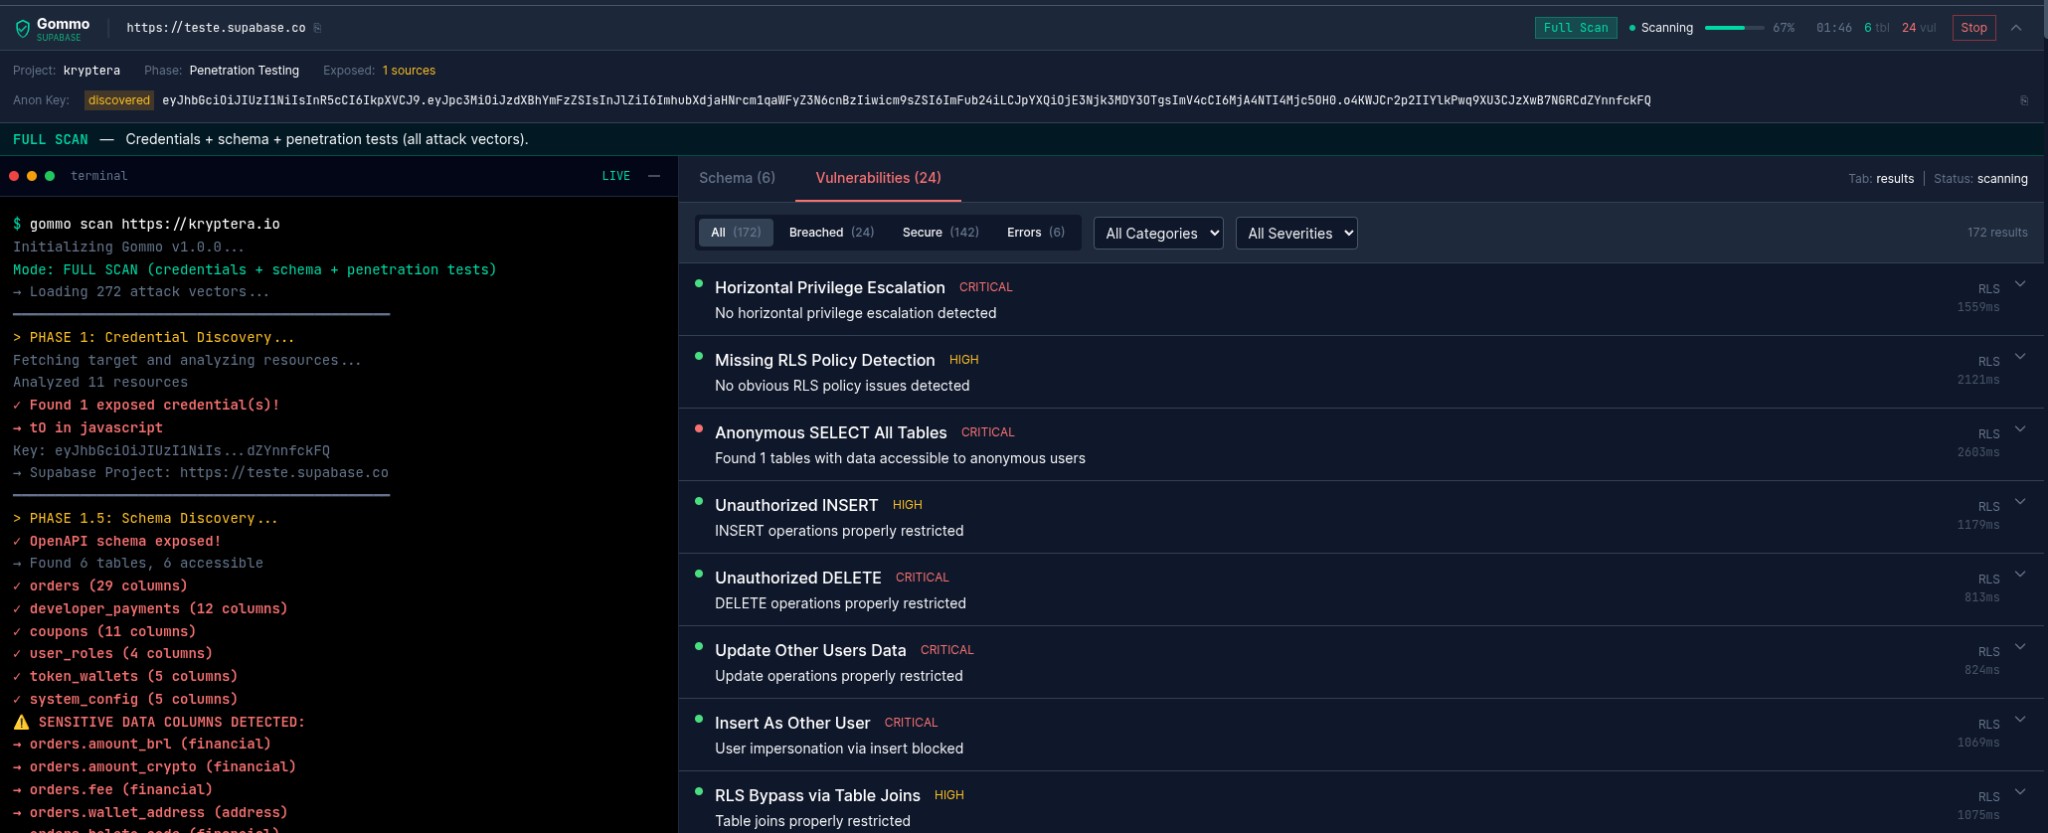The height and width of the screenshot is (833, 2048).
Task: Click the kryptera project name
Action: click(91, 71)
